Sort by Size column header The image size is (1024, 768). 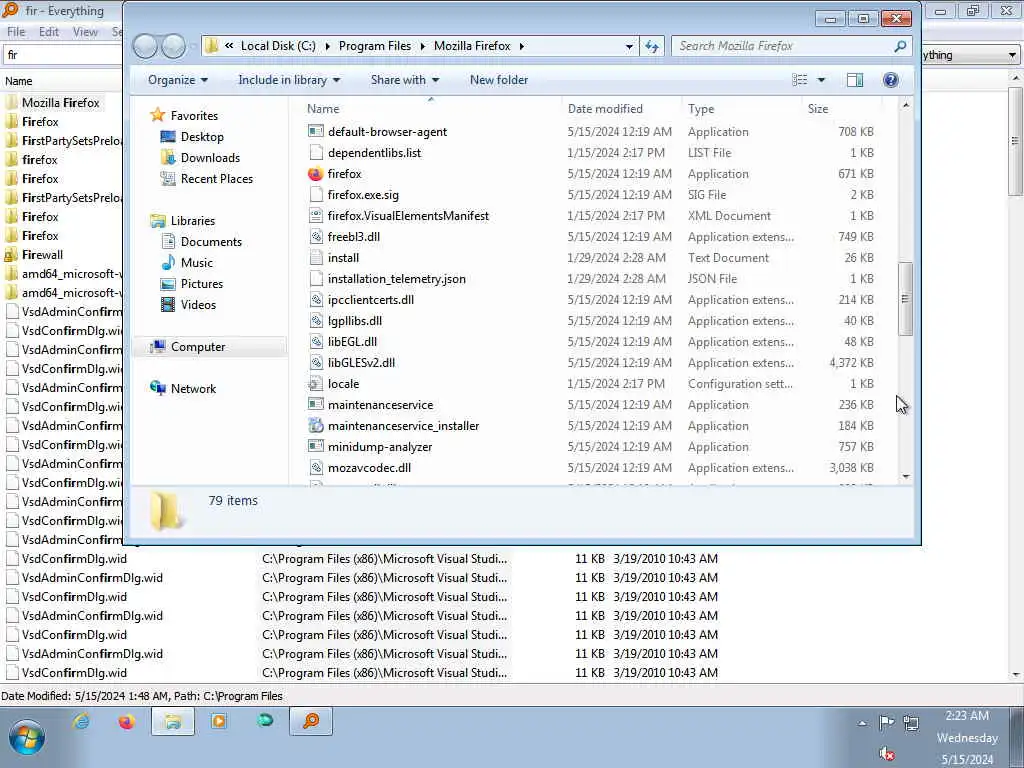[x=818, y=109]
